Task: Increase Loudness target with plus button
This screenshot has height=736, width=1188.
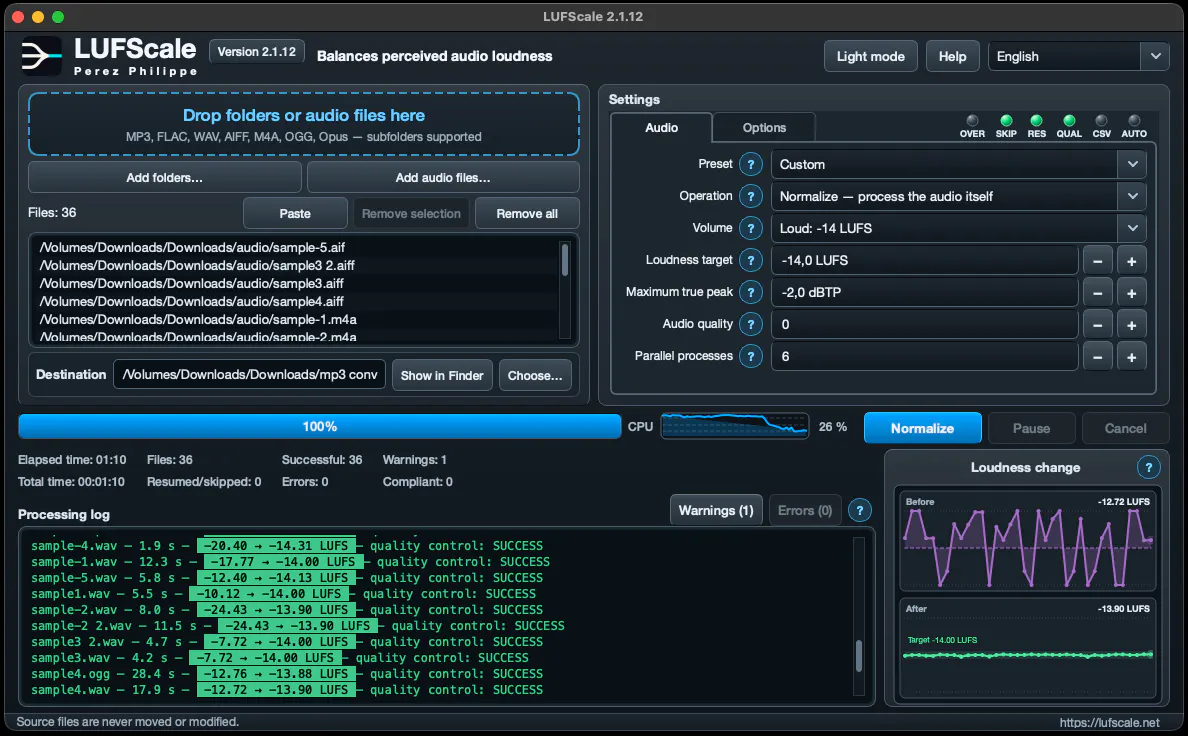Action: point(1131,261)
